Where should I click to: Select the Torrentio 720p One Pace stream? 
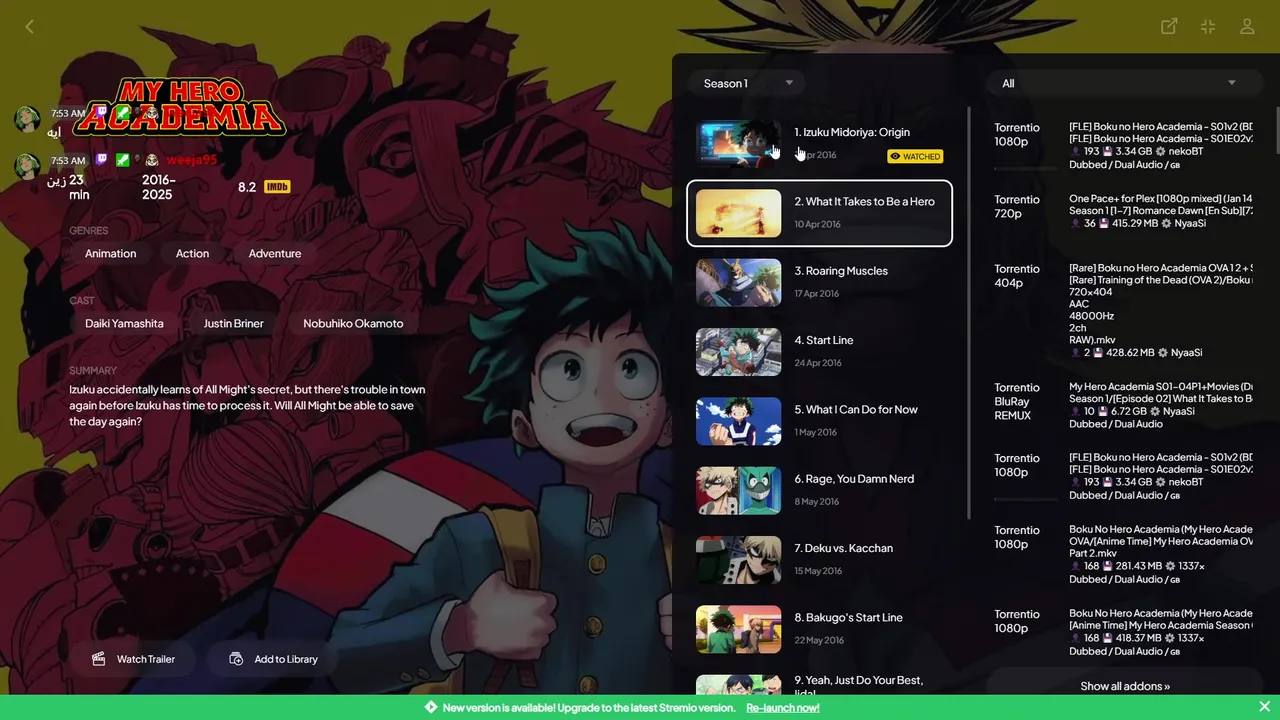pyautogui.click(x=1125, y=211)
